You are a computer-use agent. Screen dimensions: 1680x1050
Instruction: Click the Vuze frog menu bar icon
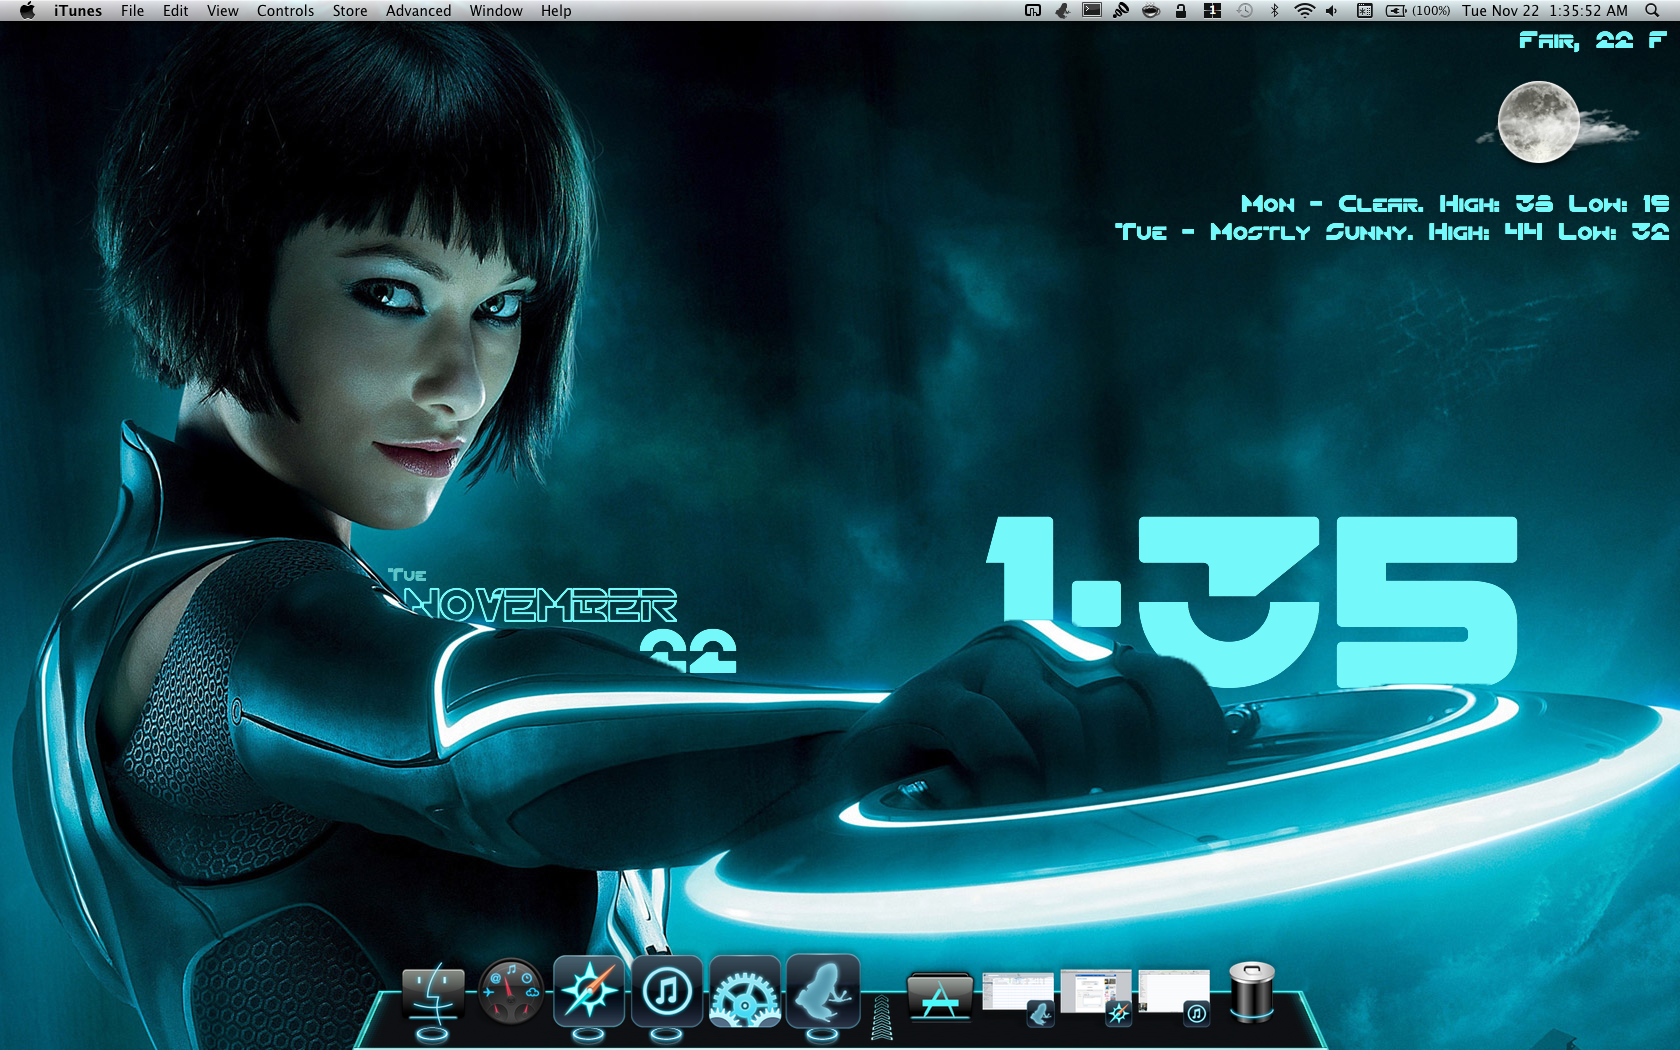coord(1062,11)
